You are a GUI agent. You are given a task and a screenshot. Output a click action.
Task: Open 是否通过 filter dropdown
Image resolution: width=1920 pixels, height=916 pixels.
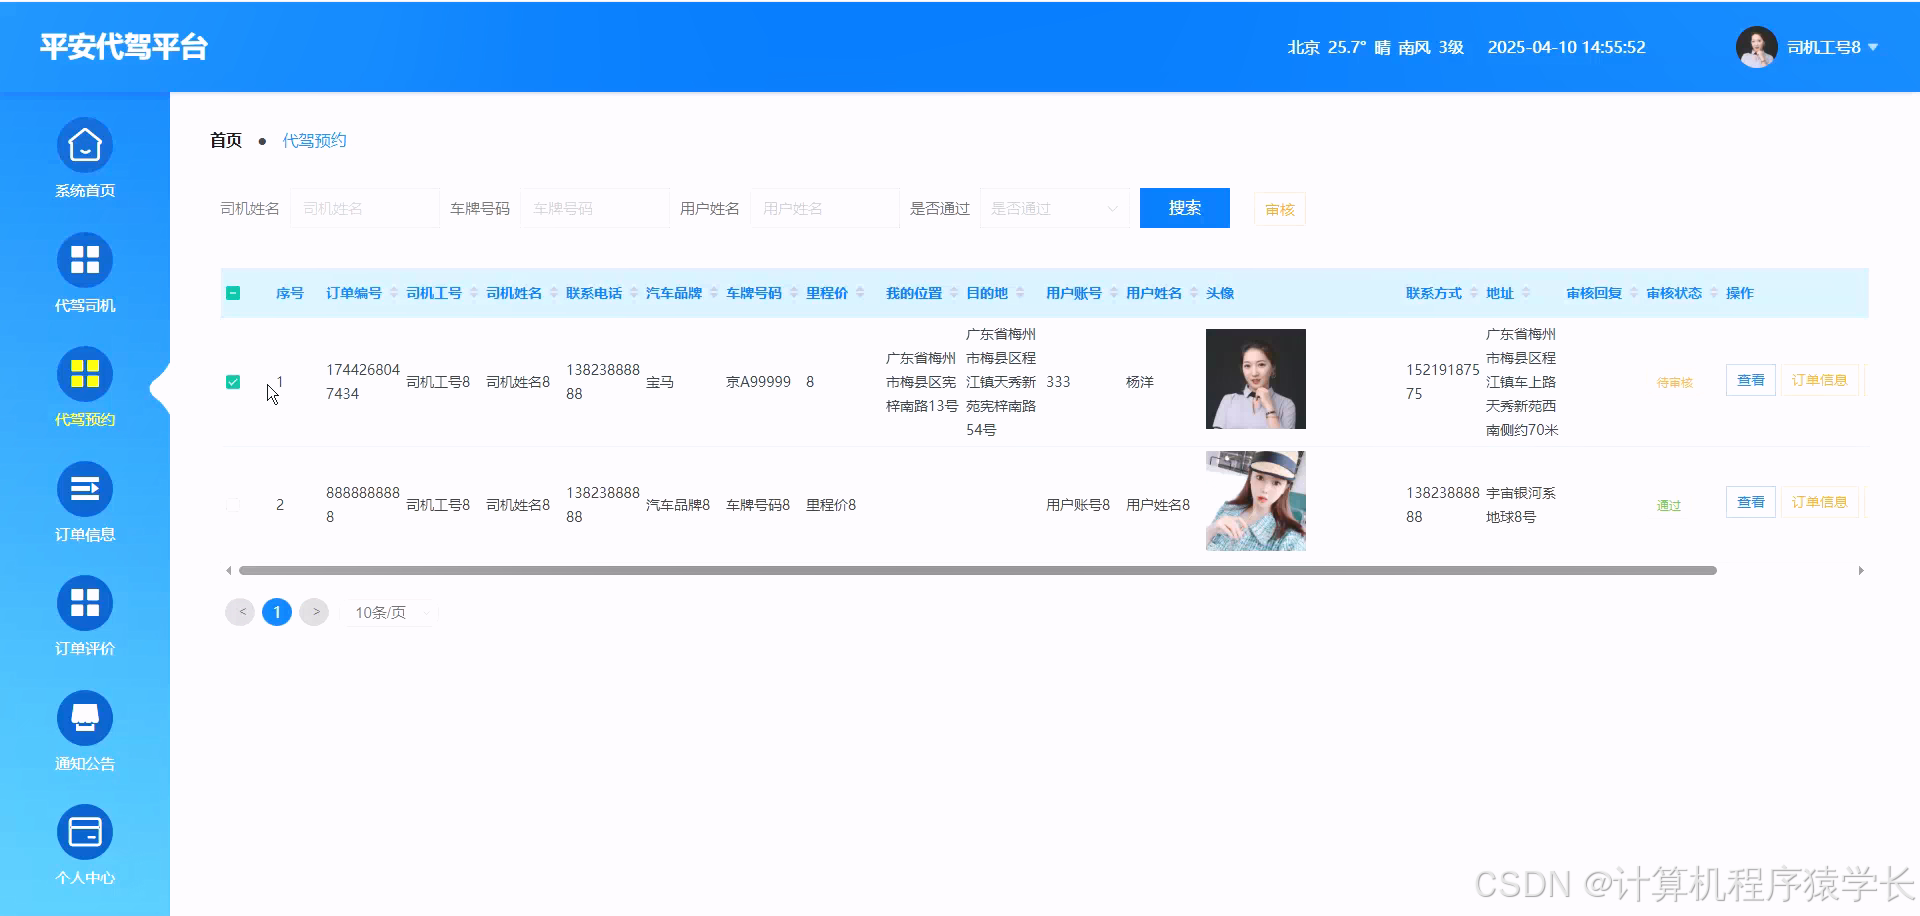coord(1055,208)
